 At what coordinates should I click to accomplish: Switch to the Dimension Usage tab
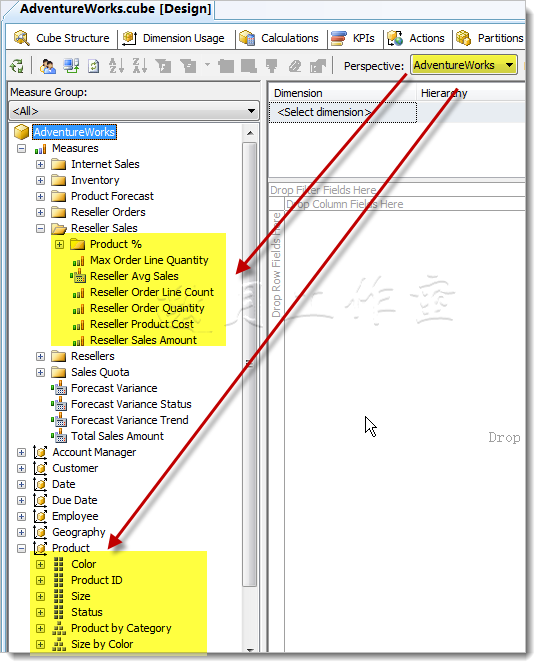[x=174, y=38]
